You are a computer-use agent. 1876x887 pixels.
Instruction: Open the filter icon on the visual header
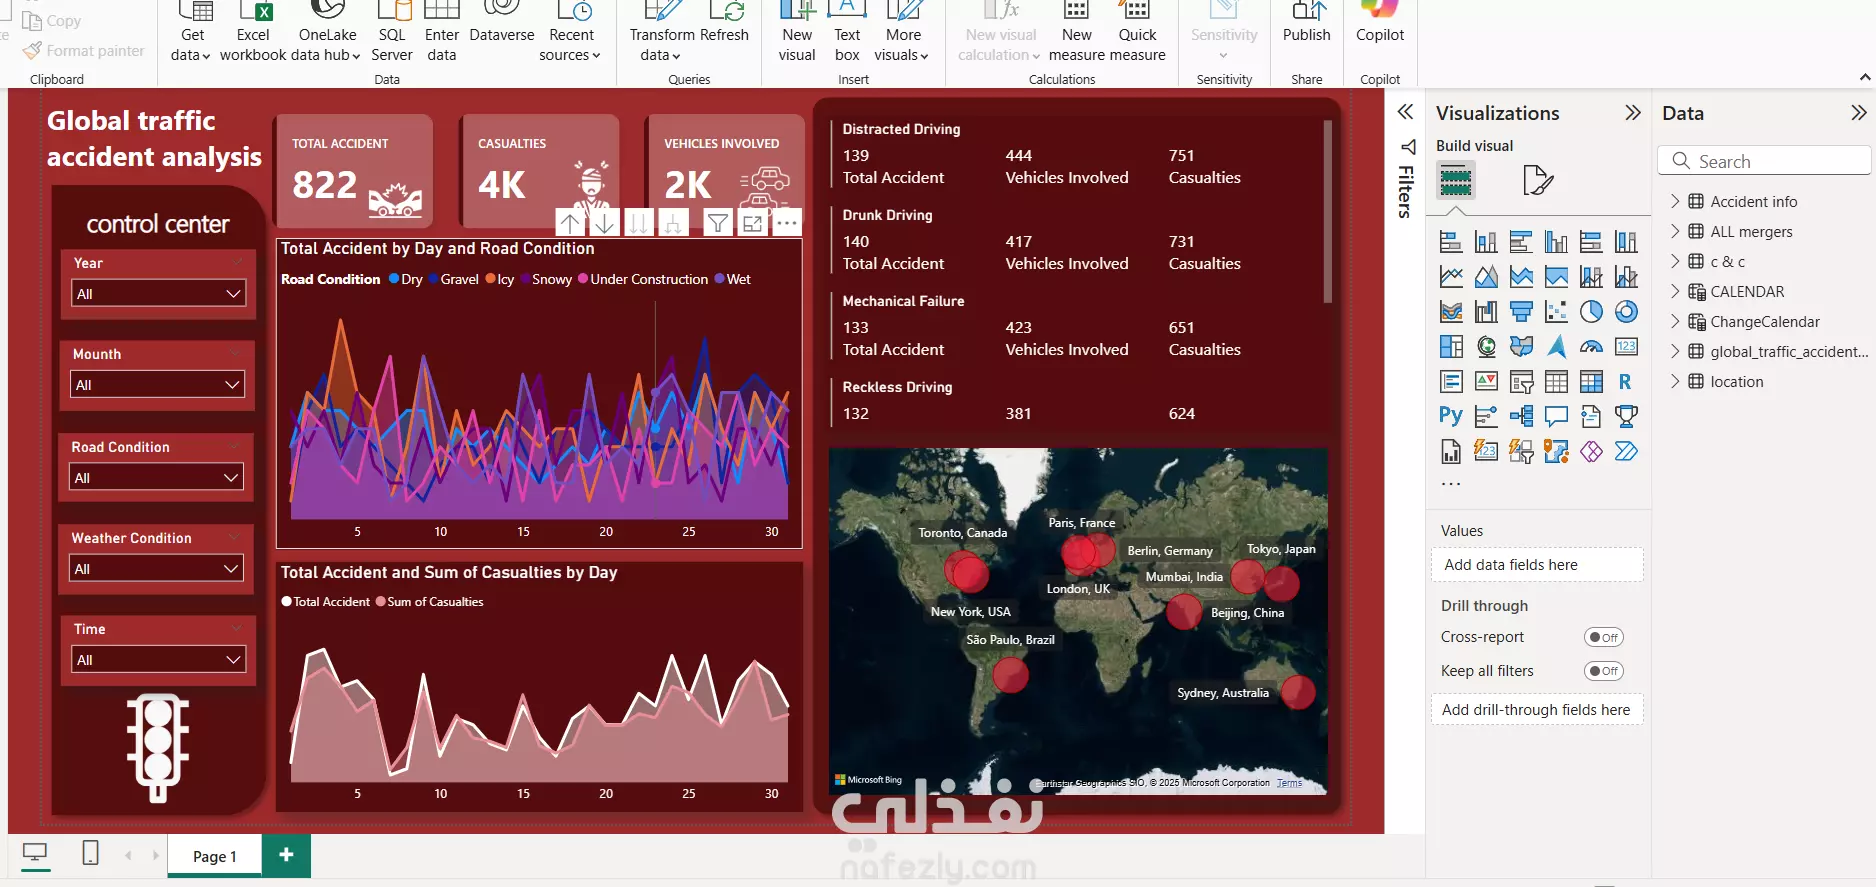pos(718,223)
